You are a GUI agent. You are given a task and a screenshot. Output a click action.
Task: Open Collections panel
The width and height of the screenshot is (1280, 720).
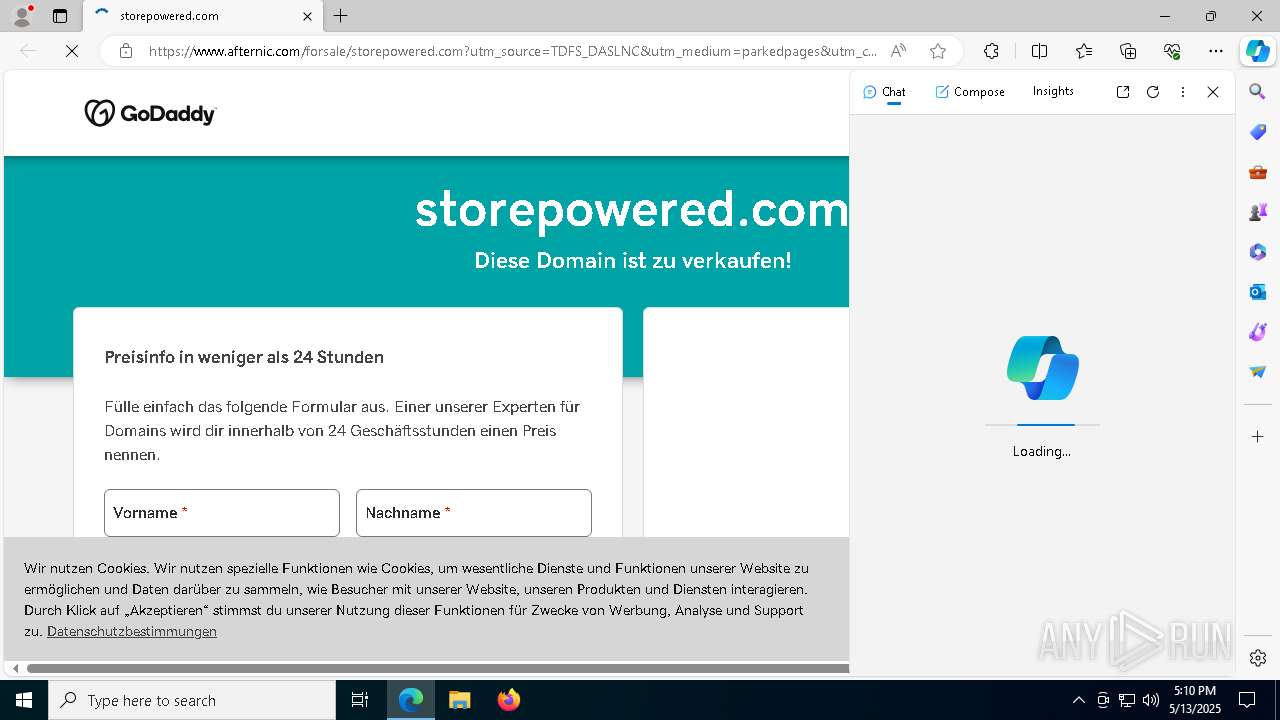[x=1128, y=51]
